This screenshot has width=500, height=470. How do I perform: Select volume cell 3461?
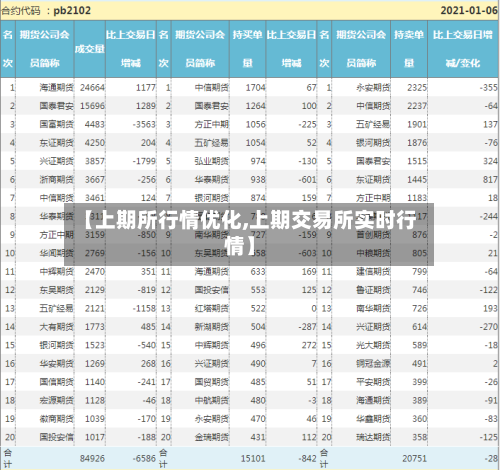[x=95, y=198]
